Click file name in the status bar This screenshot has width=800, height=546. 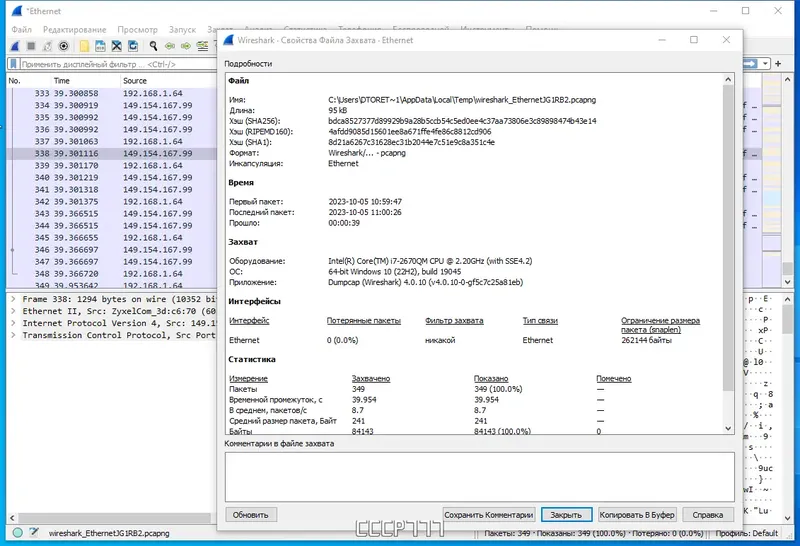(x=109, y=533)
